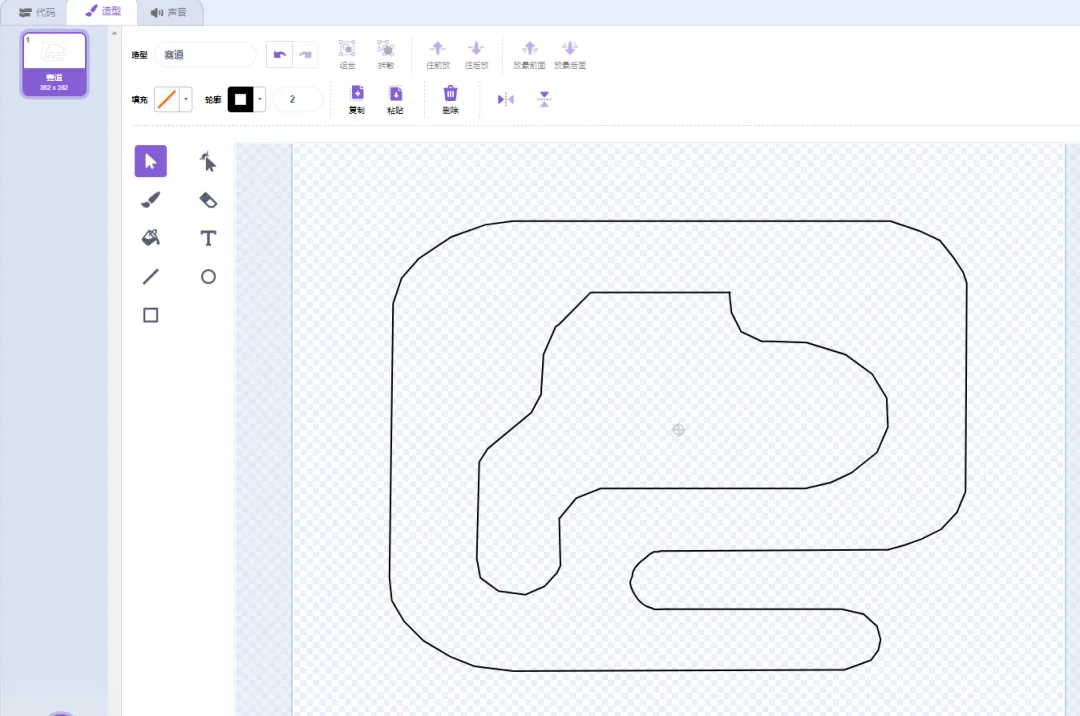1080x716 pixels.
Task: Select the Circle tool
Action: 208,277
